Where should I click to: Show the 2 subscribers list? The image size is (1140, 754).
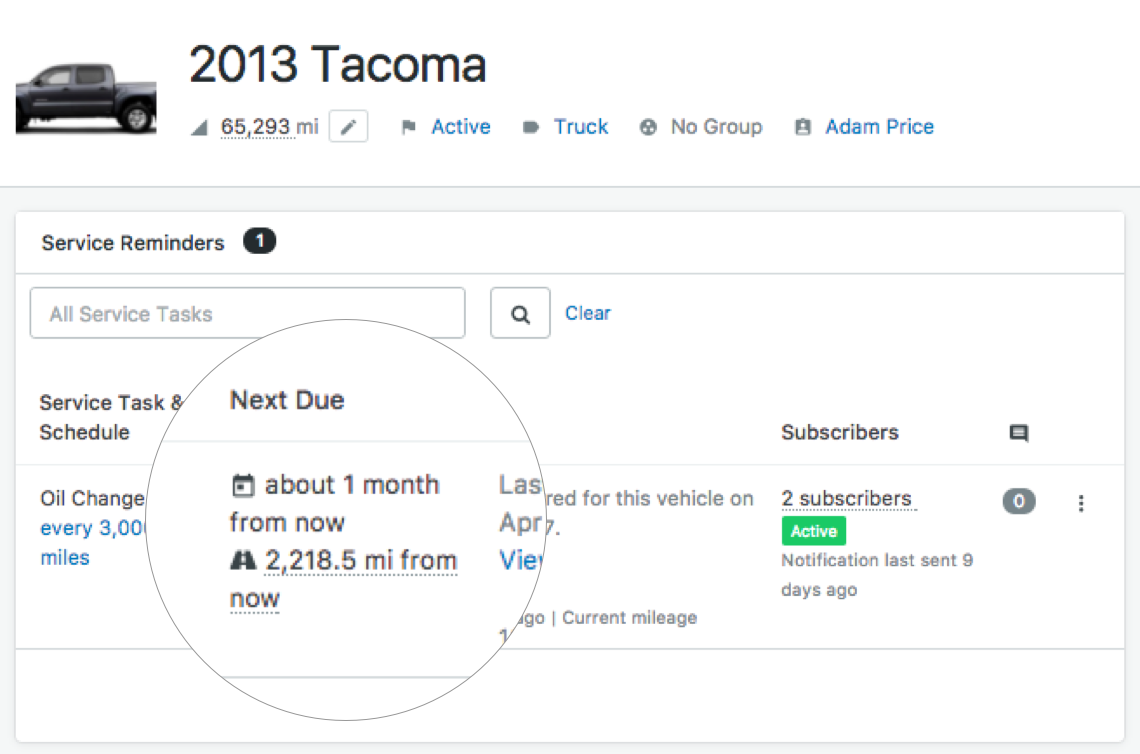(x=846, y=498)
